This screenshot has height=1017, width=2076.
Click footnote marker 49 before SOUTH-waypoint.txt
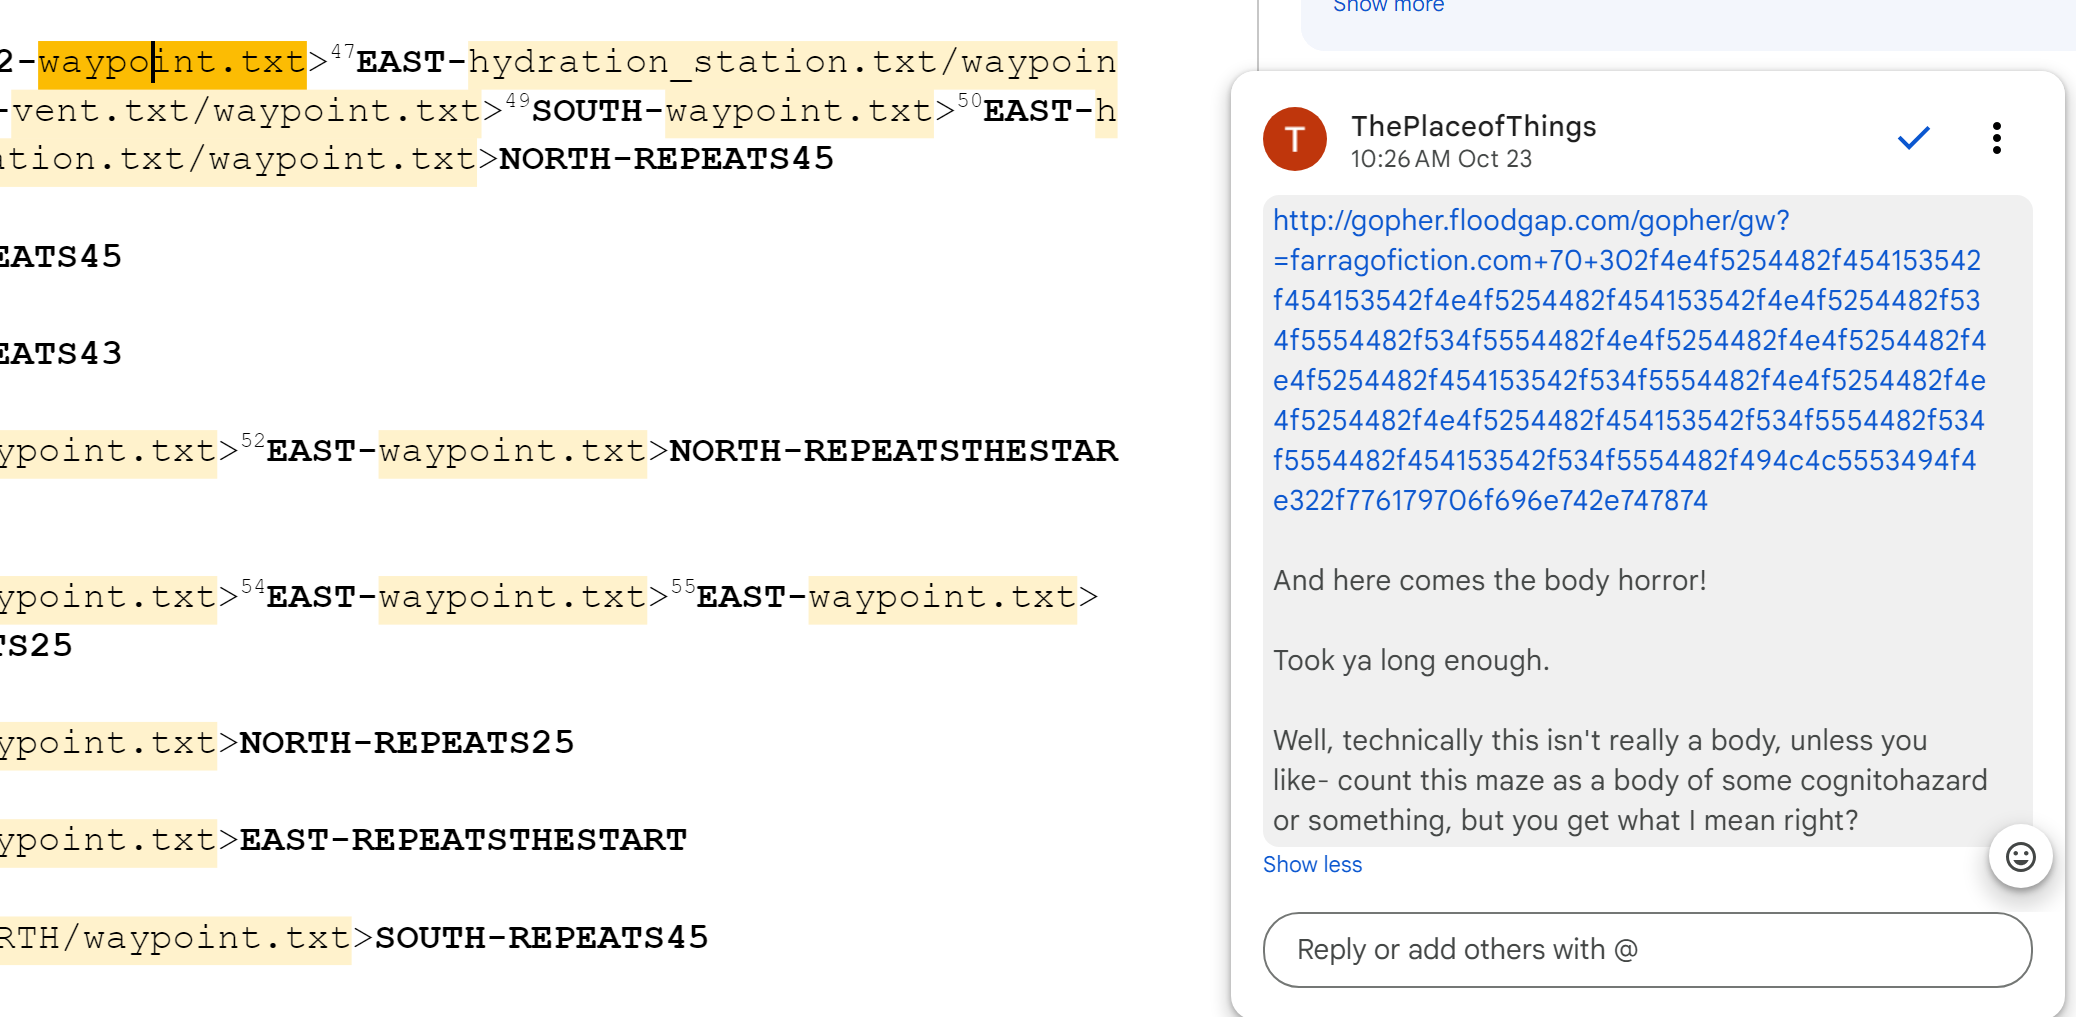tap(517, 100)
